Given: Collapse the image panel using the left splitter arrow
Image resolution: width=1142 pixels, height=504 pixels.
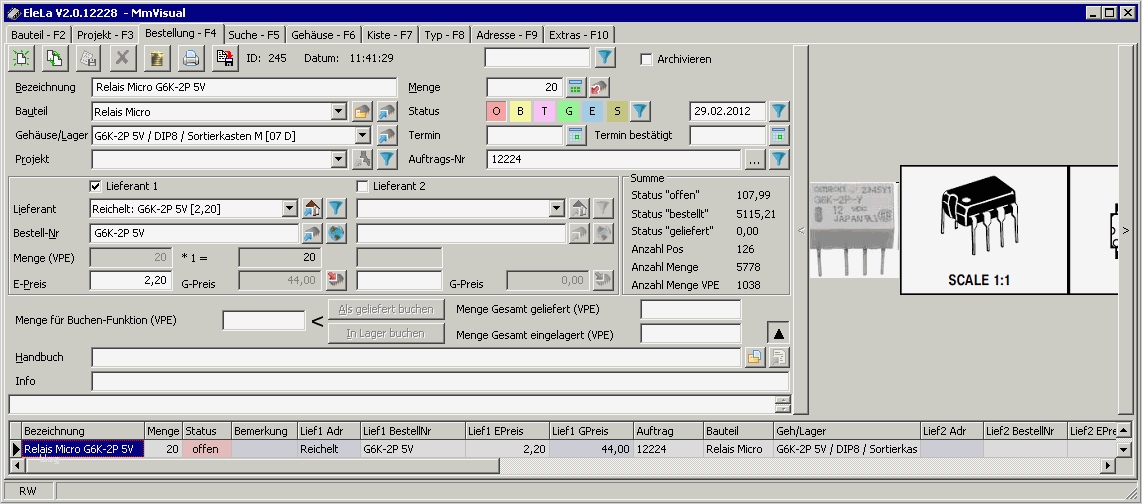Looking at the screenshot, I should (x=801, y=230).
